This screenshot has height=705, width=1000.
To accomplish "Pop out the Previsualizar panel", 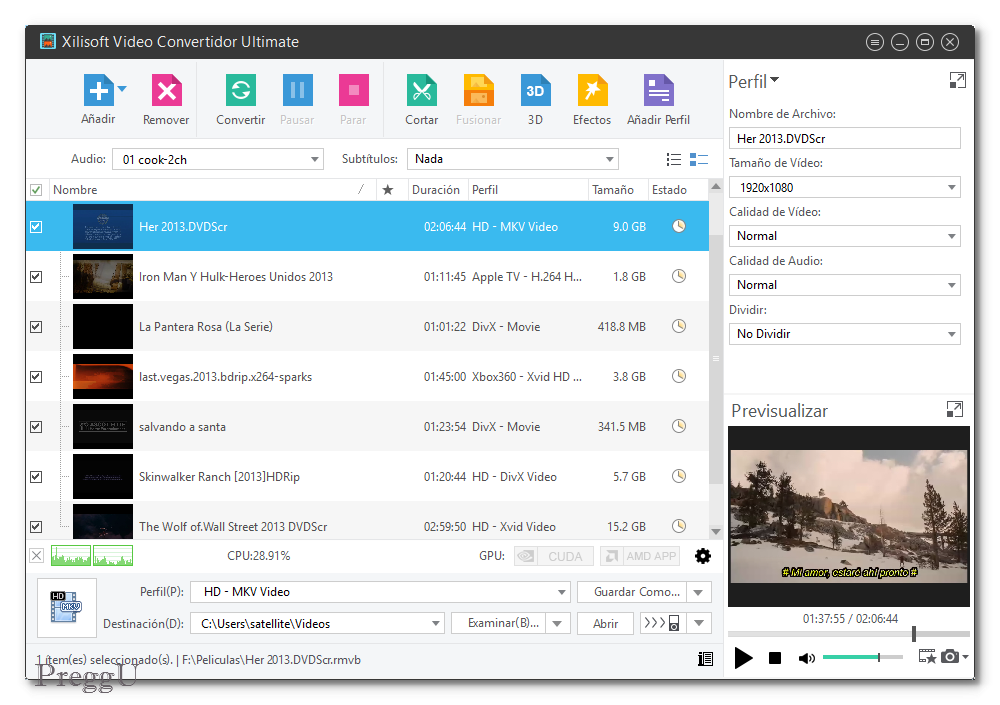I will [x=955, y=410].
